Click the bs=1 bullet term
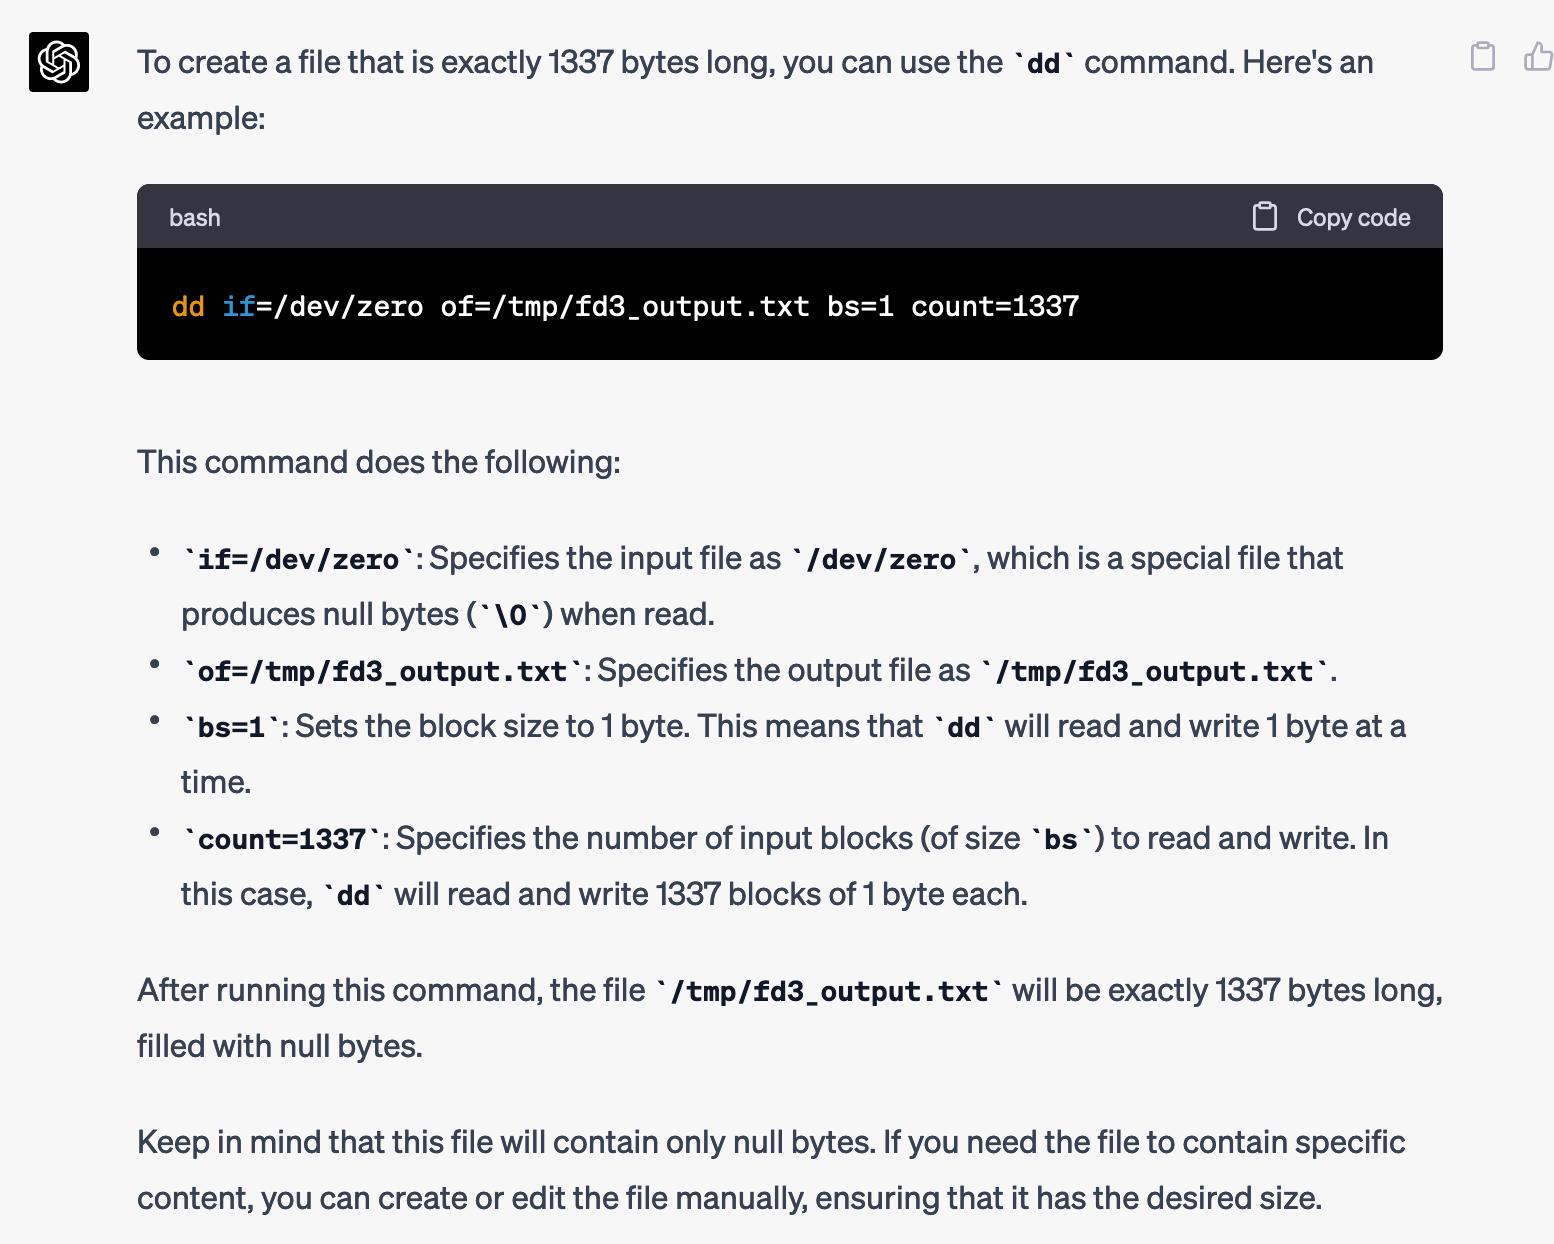The height and width of the screenshot is (1244, 1554). point(231,728)
